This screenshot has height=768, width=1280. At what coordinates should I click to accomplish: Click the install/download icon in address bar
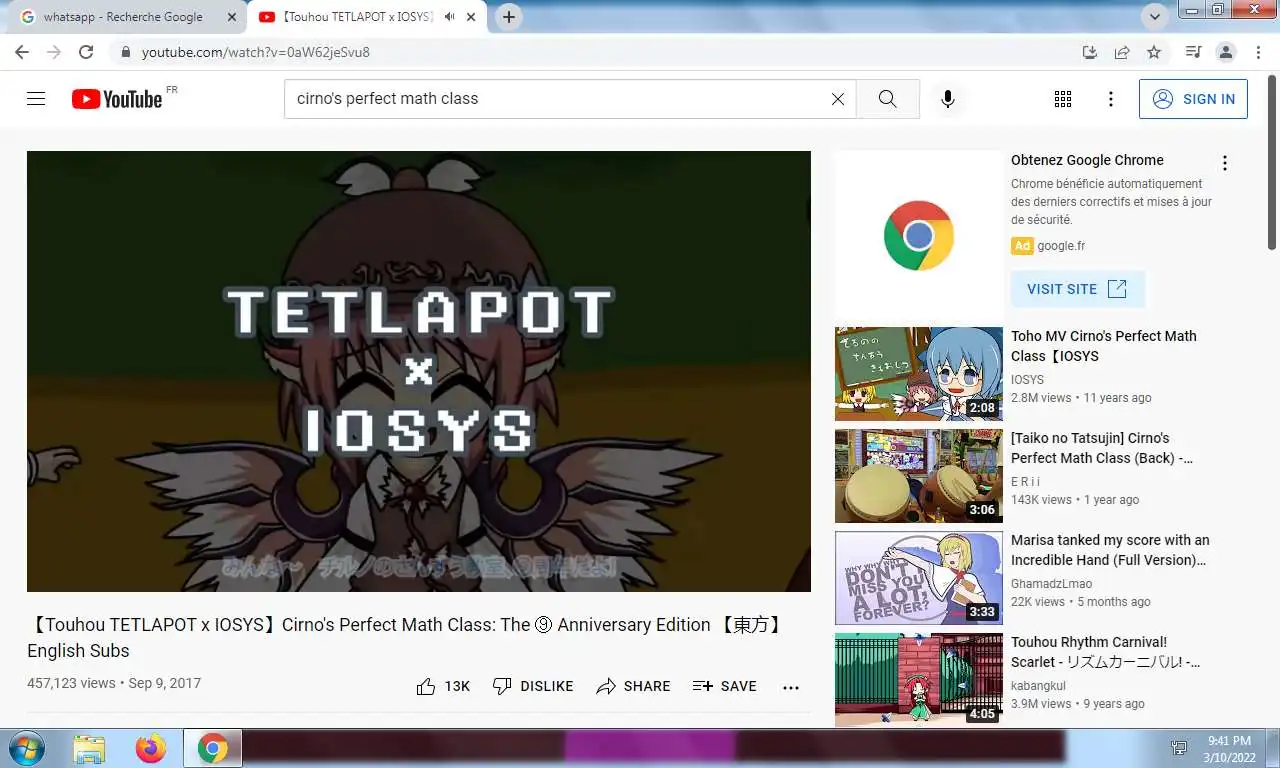[x=1090, y=52]
